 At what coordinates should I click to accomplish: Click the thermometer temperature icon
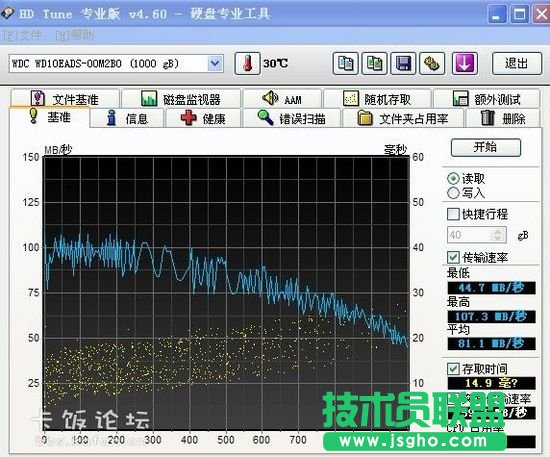pyautogui.click(x=247, y=63)
